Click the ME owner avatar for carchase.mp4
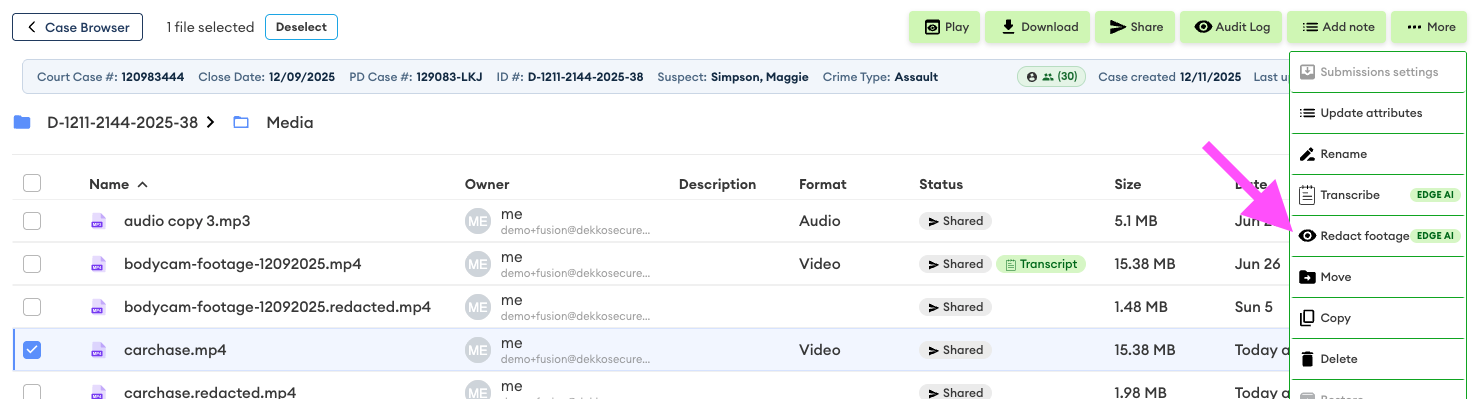Screen dimensions: 1475x399 [478, 350]
